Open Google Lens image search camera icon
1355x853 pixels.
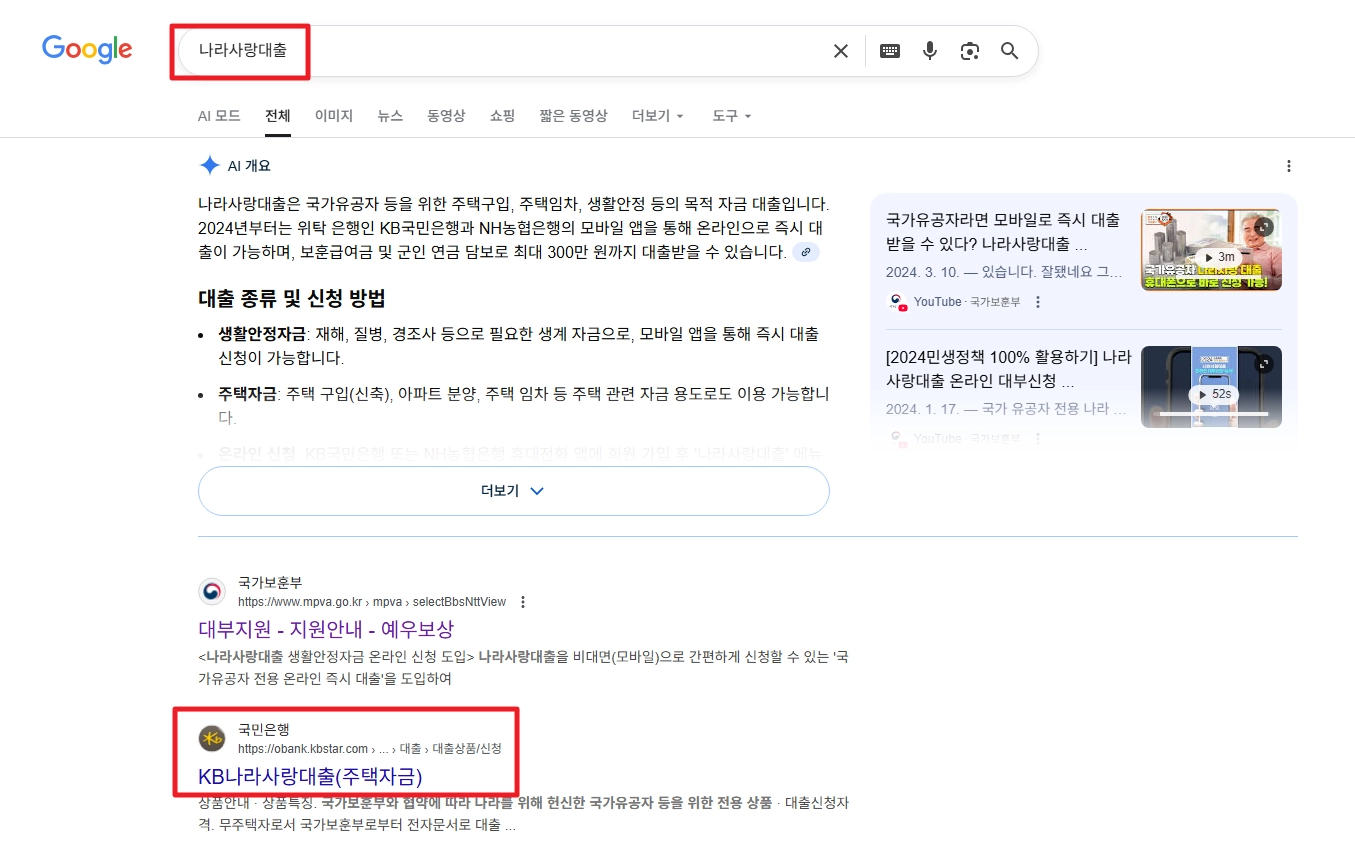(970, 50)
